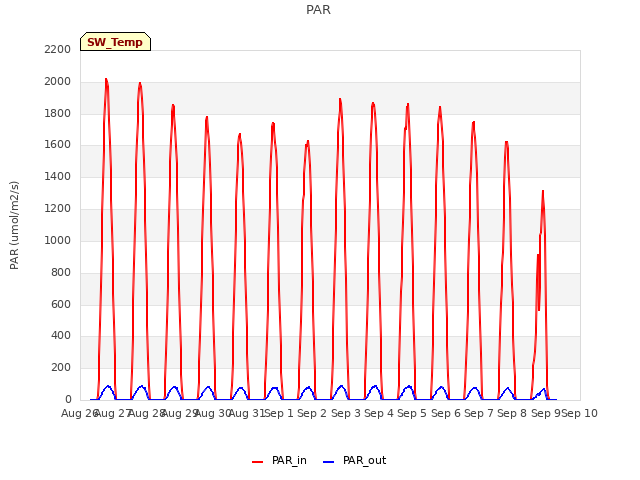Screen dimensions: 640x480
Task: Click the 2000 y-axis tick label
Action: coord(58,82)
